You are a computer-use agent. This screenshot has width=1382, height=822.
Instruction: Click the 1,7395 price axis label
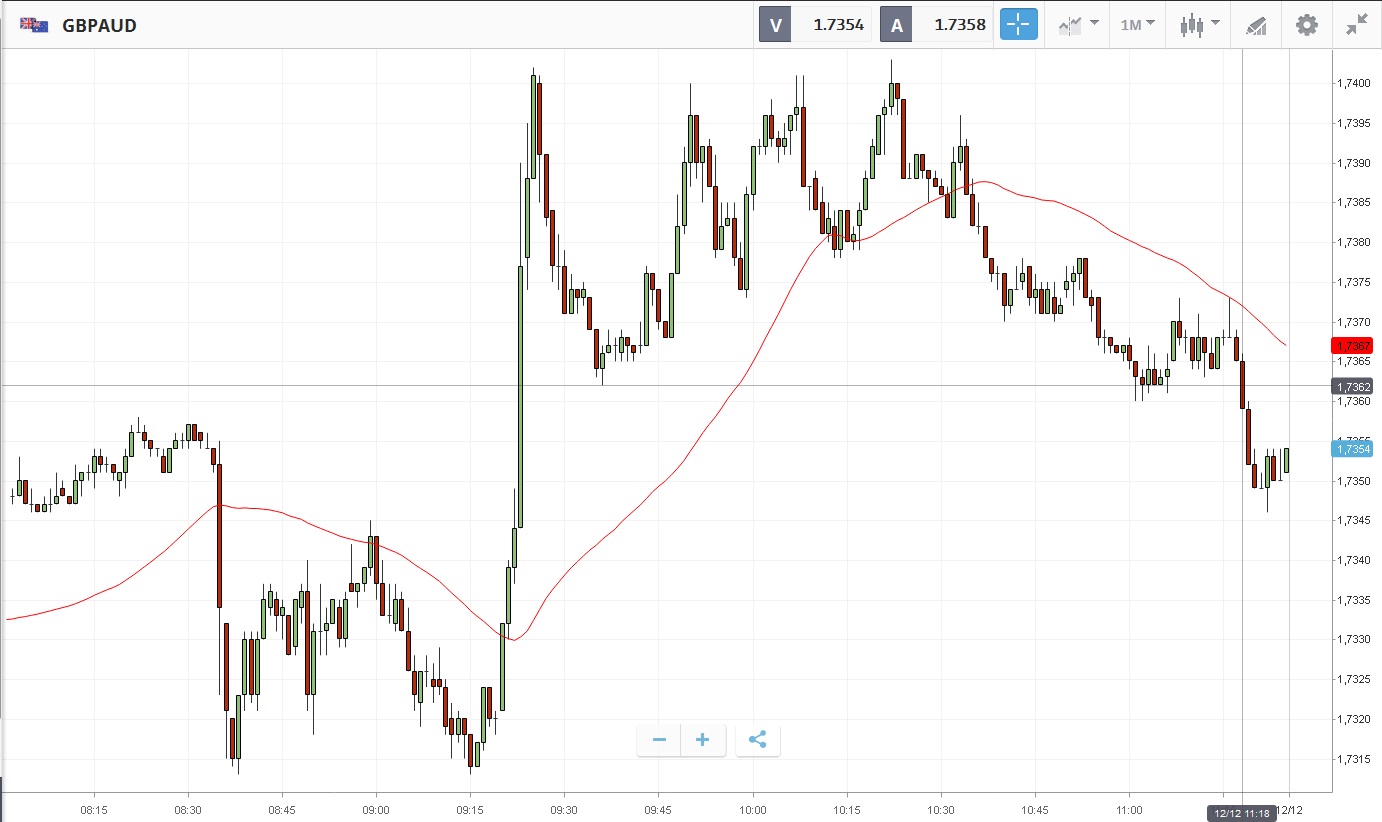[x=1353, y=123]
